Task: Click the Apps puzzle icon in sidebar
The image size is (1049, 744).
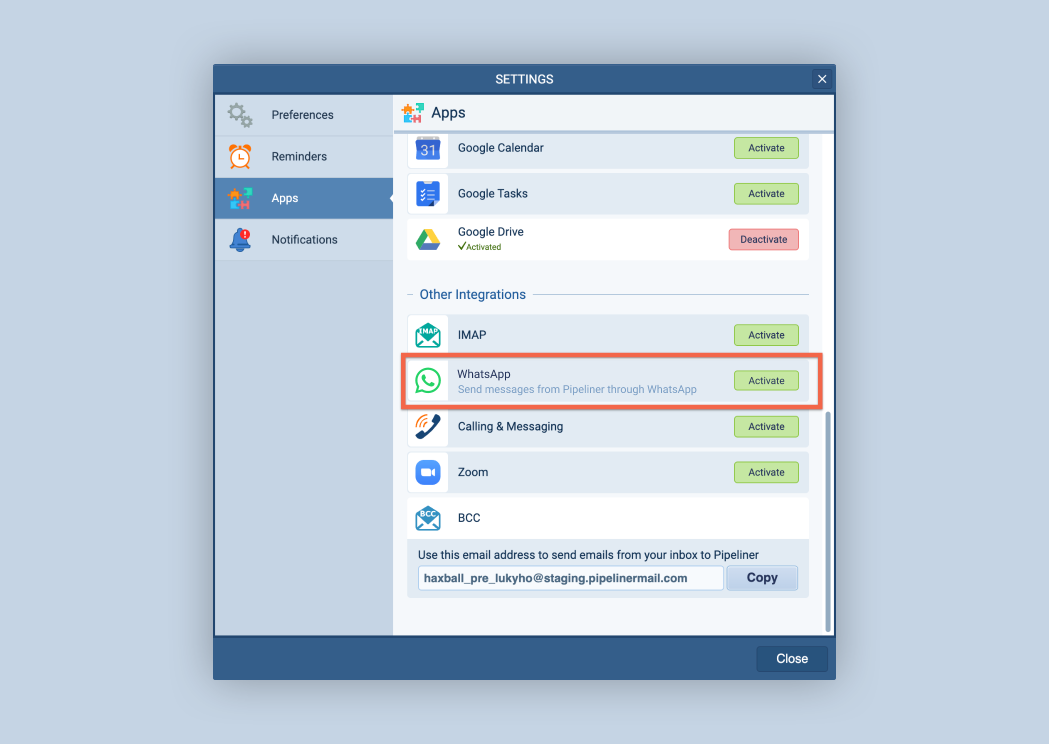Action: [x=240, y=198]
